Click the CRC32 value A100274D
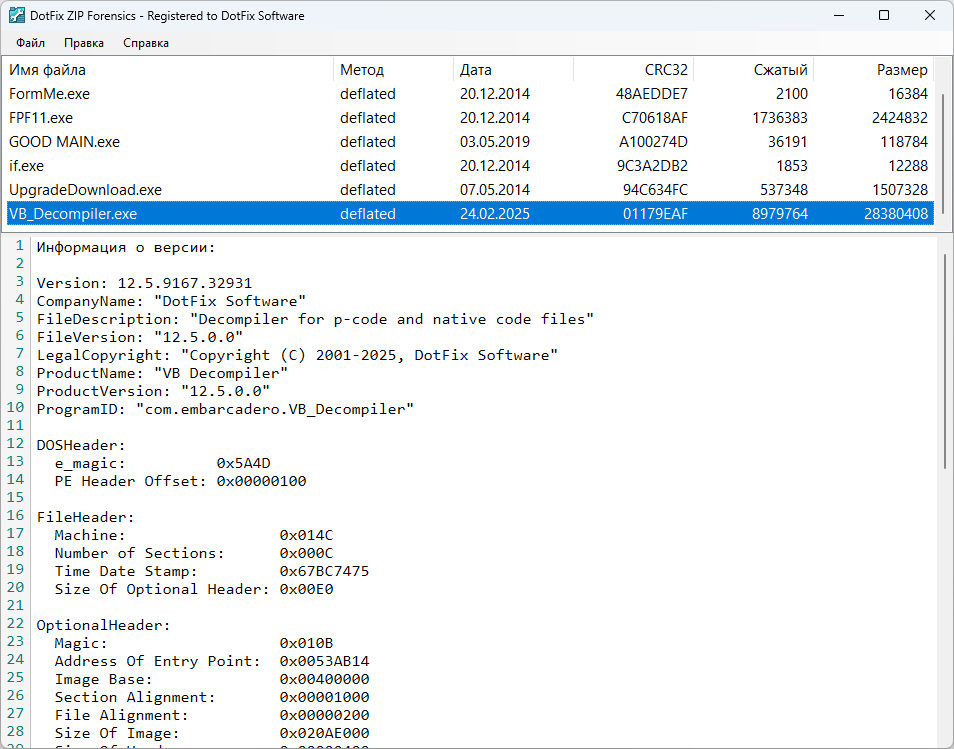The height and width of the screenshot is (749, 954). pyautogui.click(x=653, y=142)
